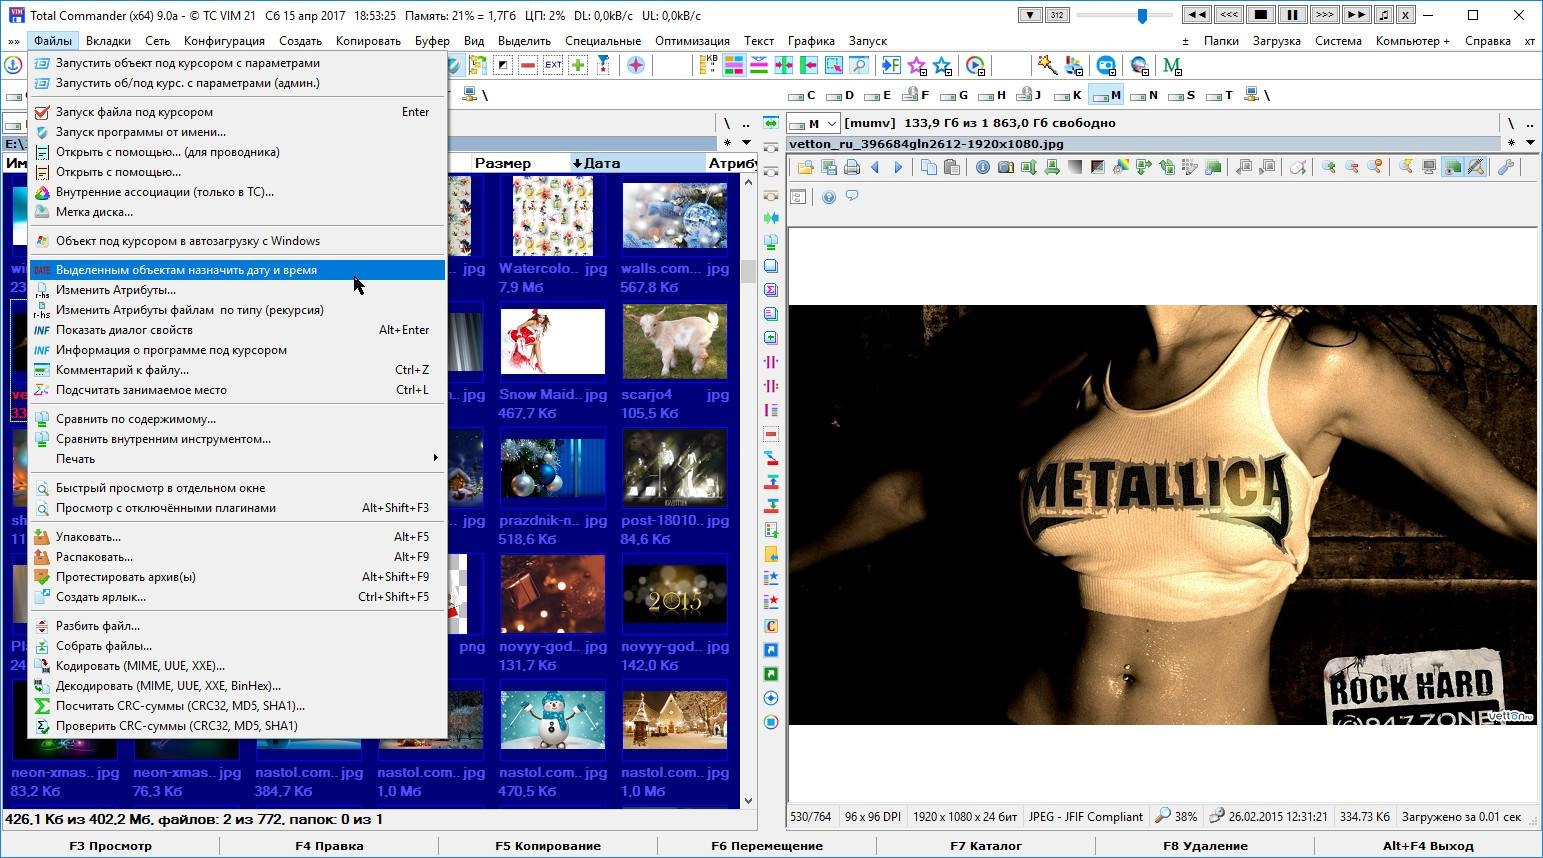The width and height of the screenshot is (1543, 858).
Task: Open the drive M dropdown in right panel
Action: tap(831, 124)
